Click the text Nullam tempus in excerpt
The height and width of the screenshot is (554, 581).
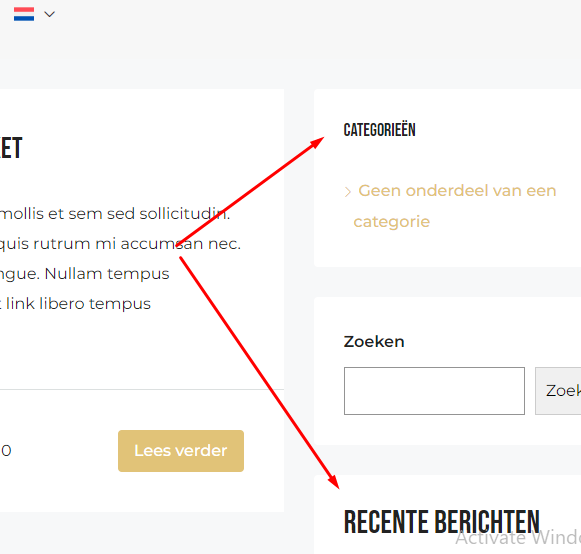coord(107,274)
